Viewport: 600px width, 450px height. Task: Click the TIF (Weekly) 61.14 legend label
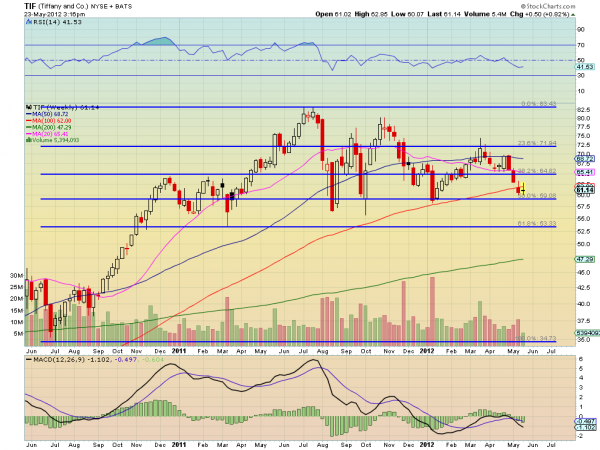(65, 108)
